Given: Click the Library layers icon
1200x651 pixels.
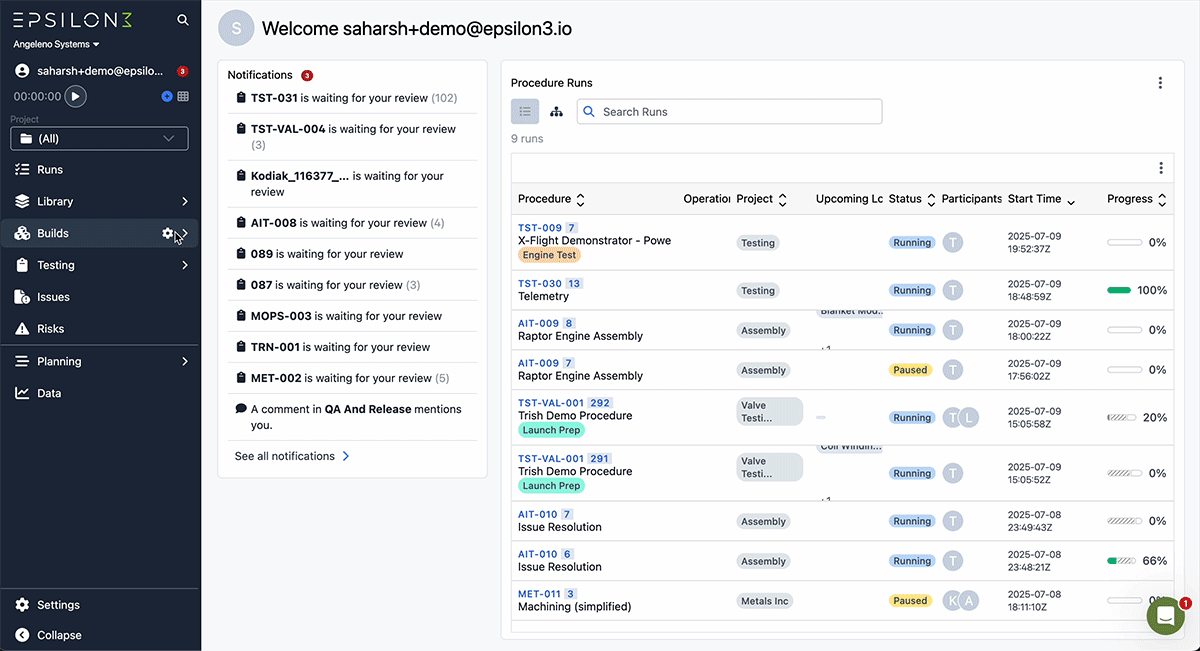Looking at the screenshot, I should (x=22, y=201).
